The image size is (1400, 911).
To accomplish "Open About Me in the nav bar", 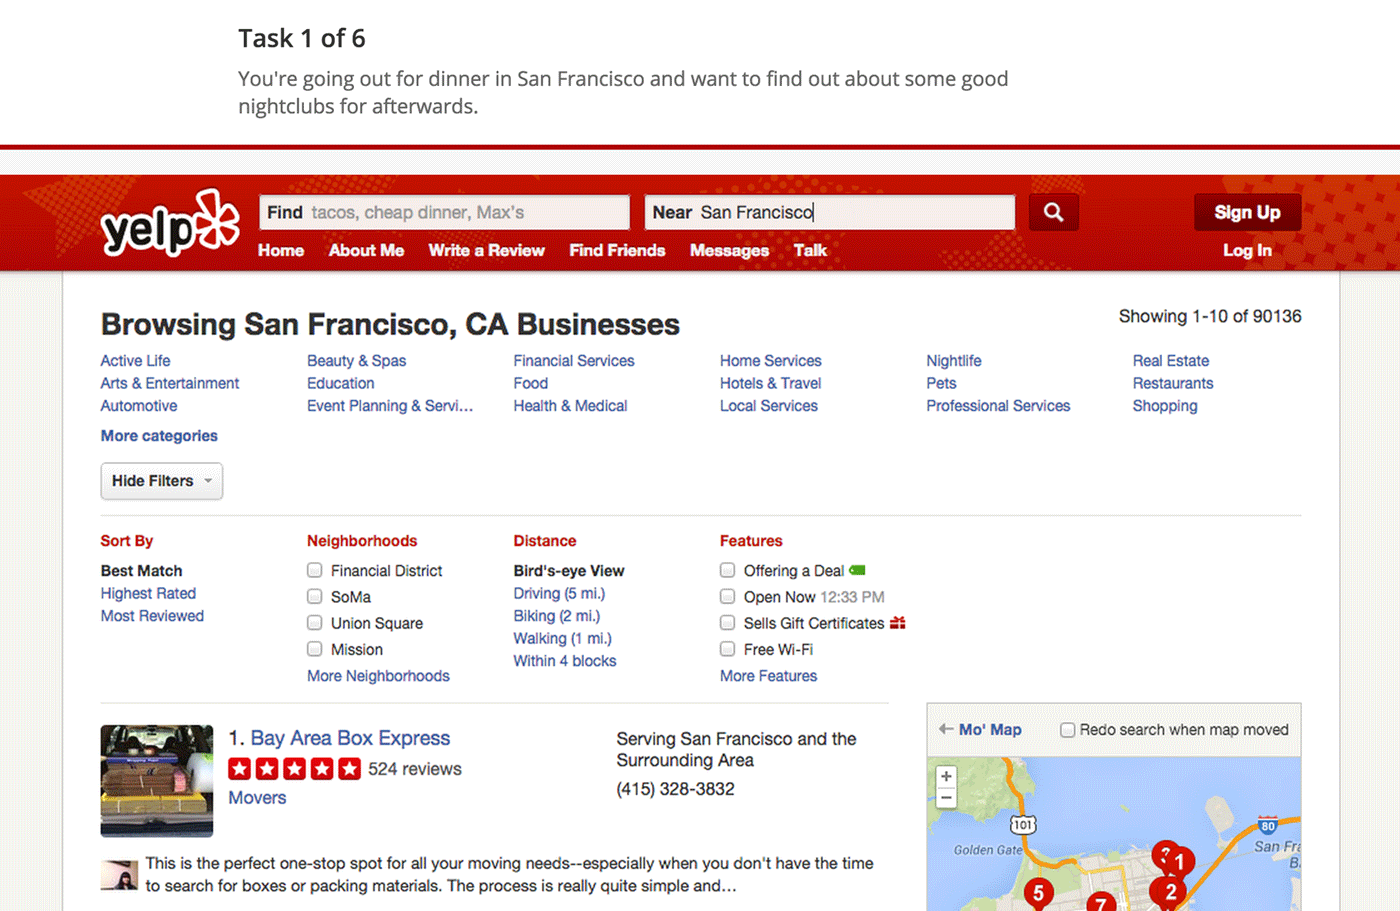I will click(x=366, y=250).
